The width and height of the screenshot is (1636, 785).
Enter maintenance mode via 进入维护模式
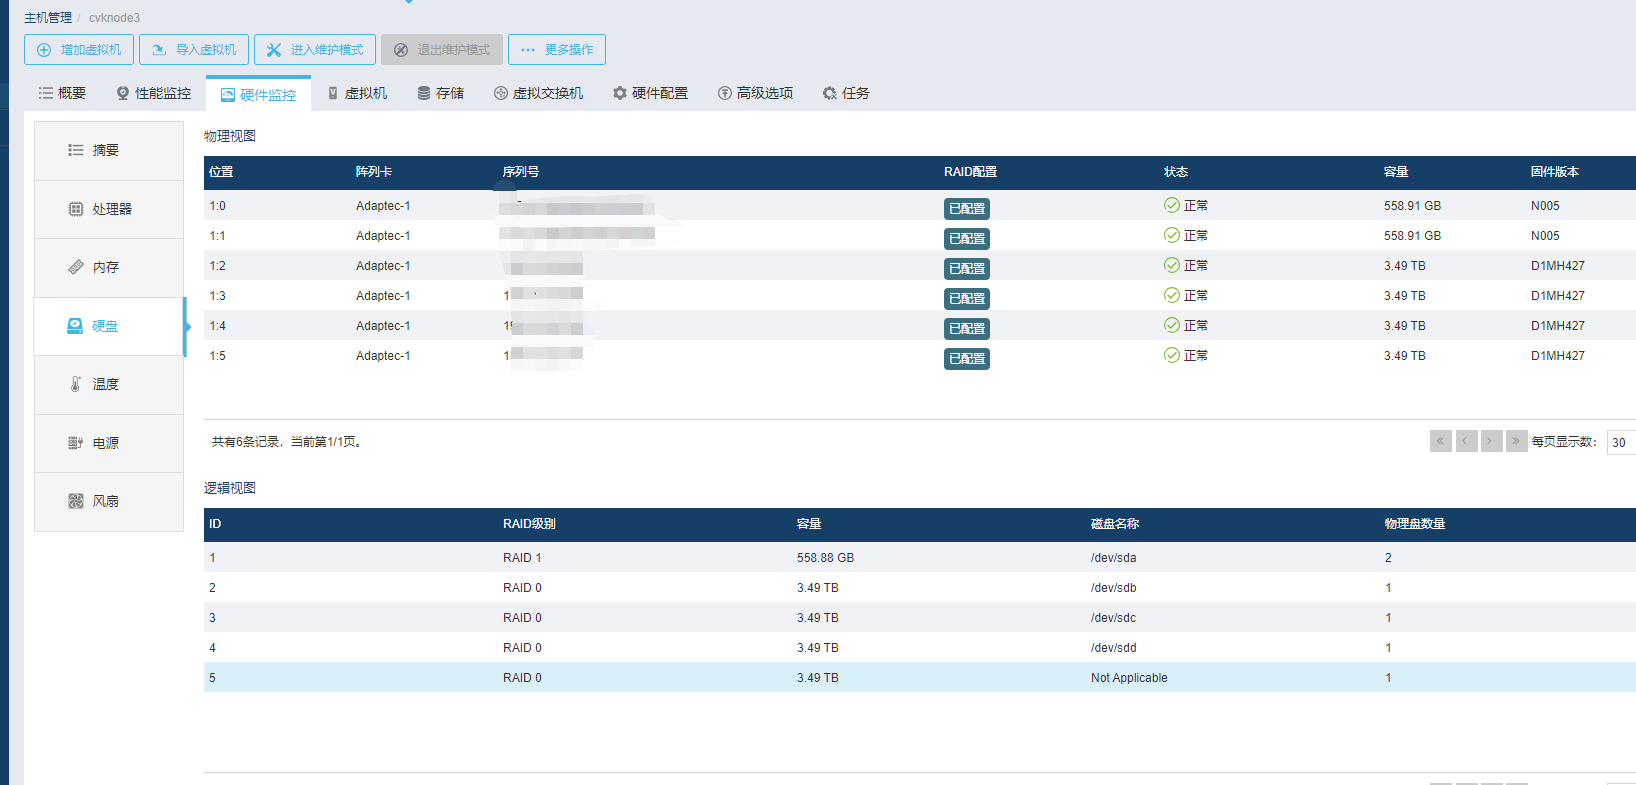315,50
